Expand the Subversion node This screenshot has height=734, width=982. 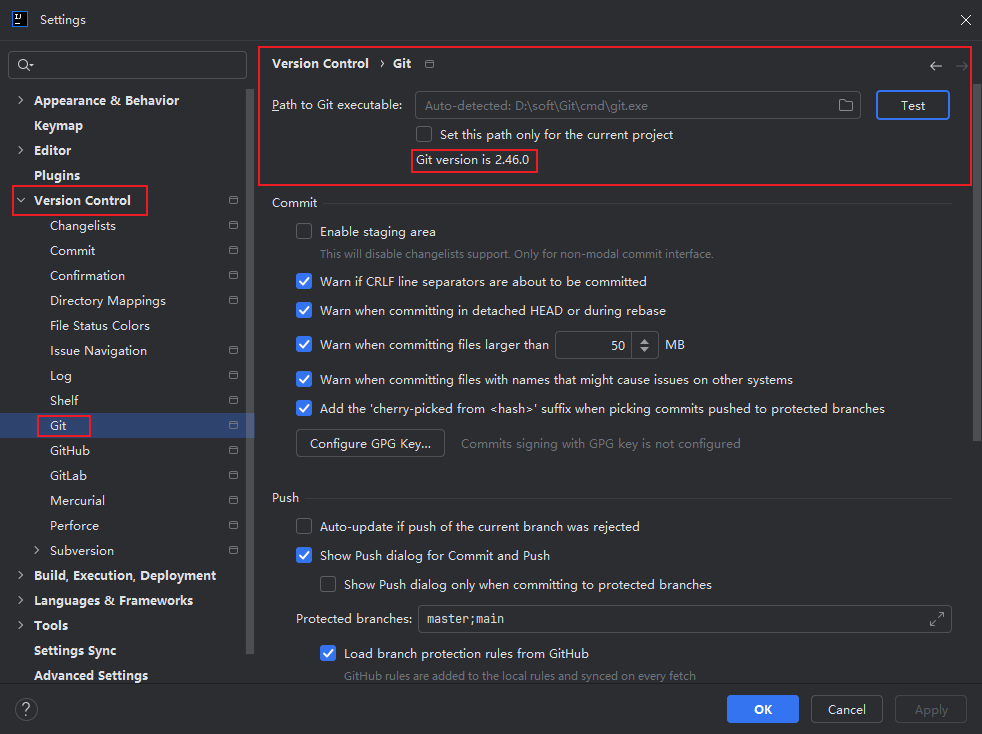point(36,550)
